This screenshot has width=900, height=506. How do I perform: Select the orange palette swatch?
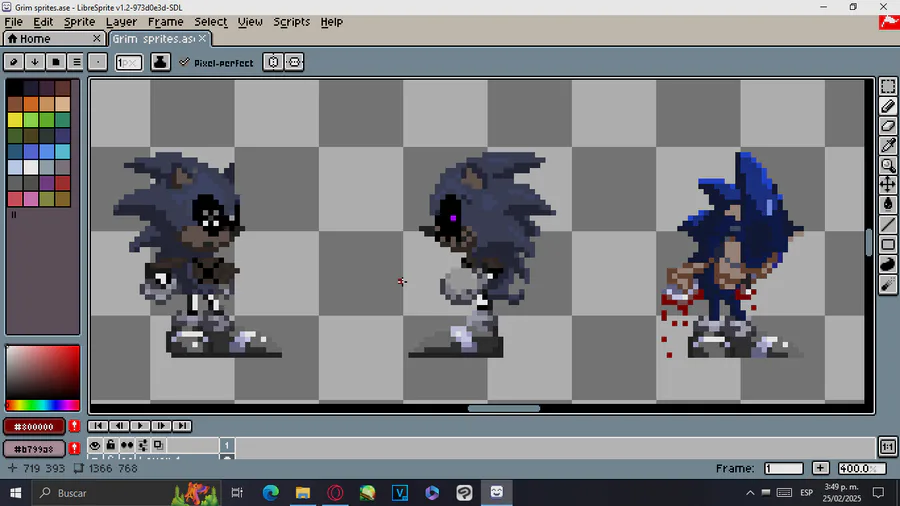(30, 104)
